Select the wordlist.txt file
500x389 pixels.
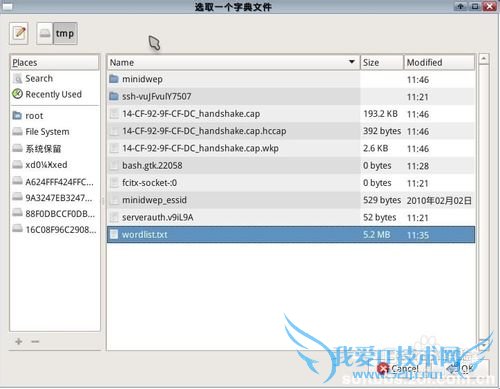(291, 235)
